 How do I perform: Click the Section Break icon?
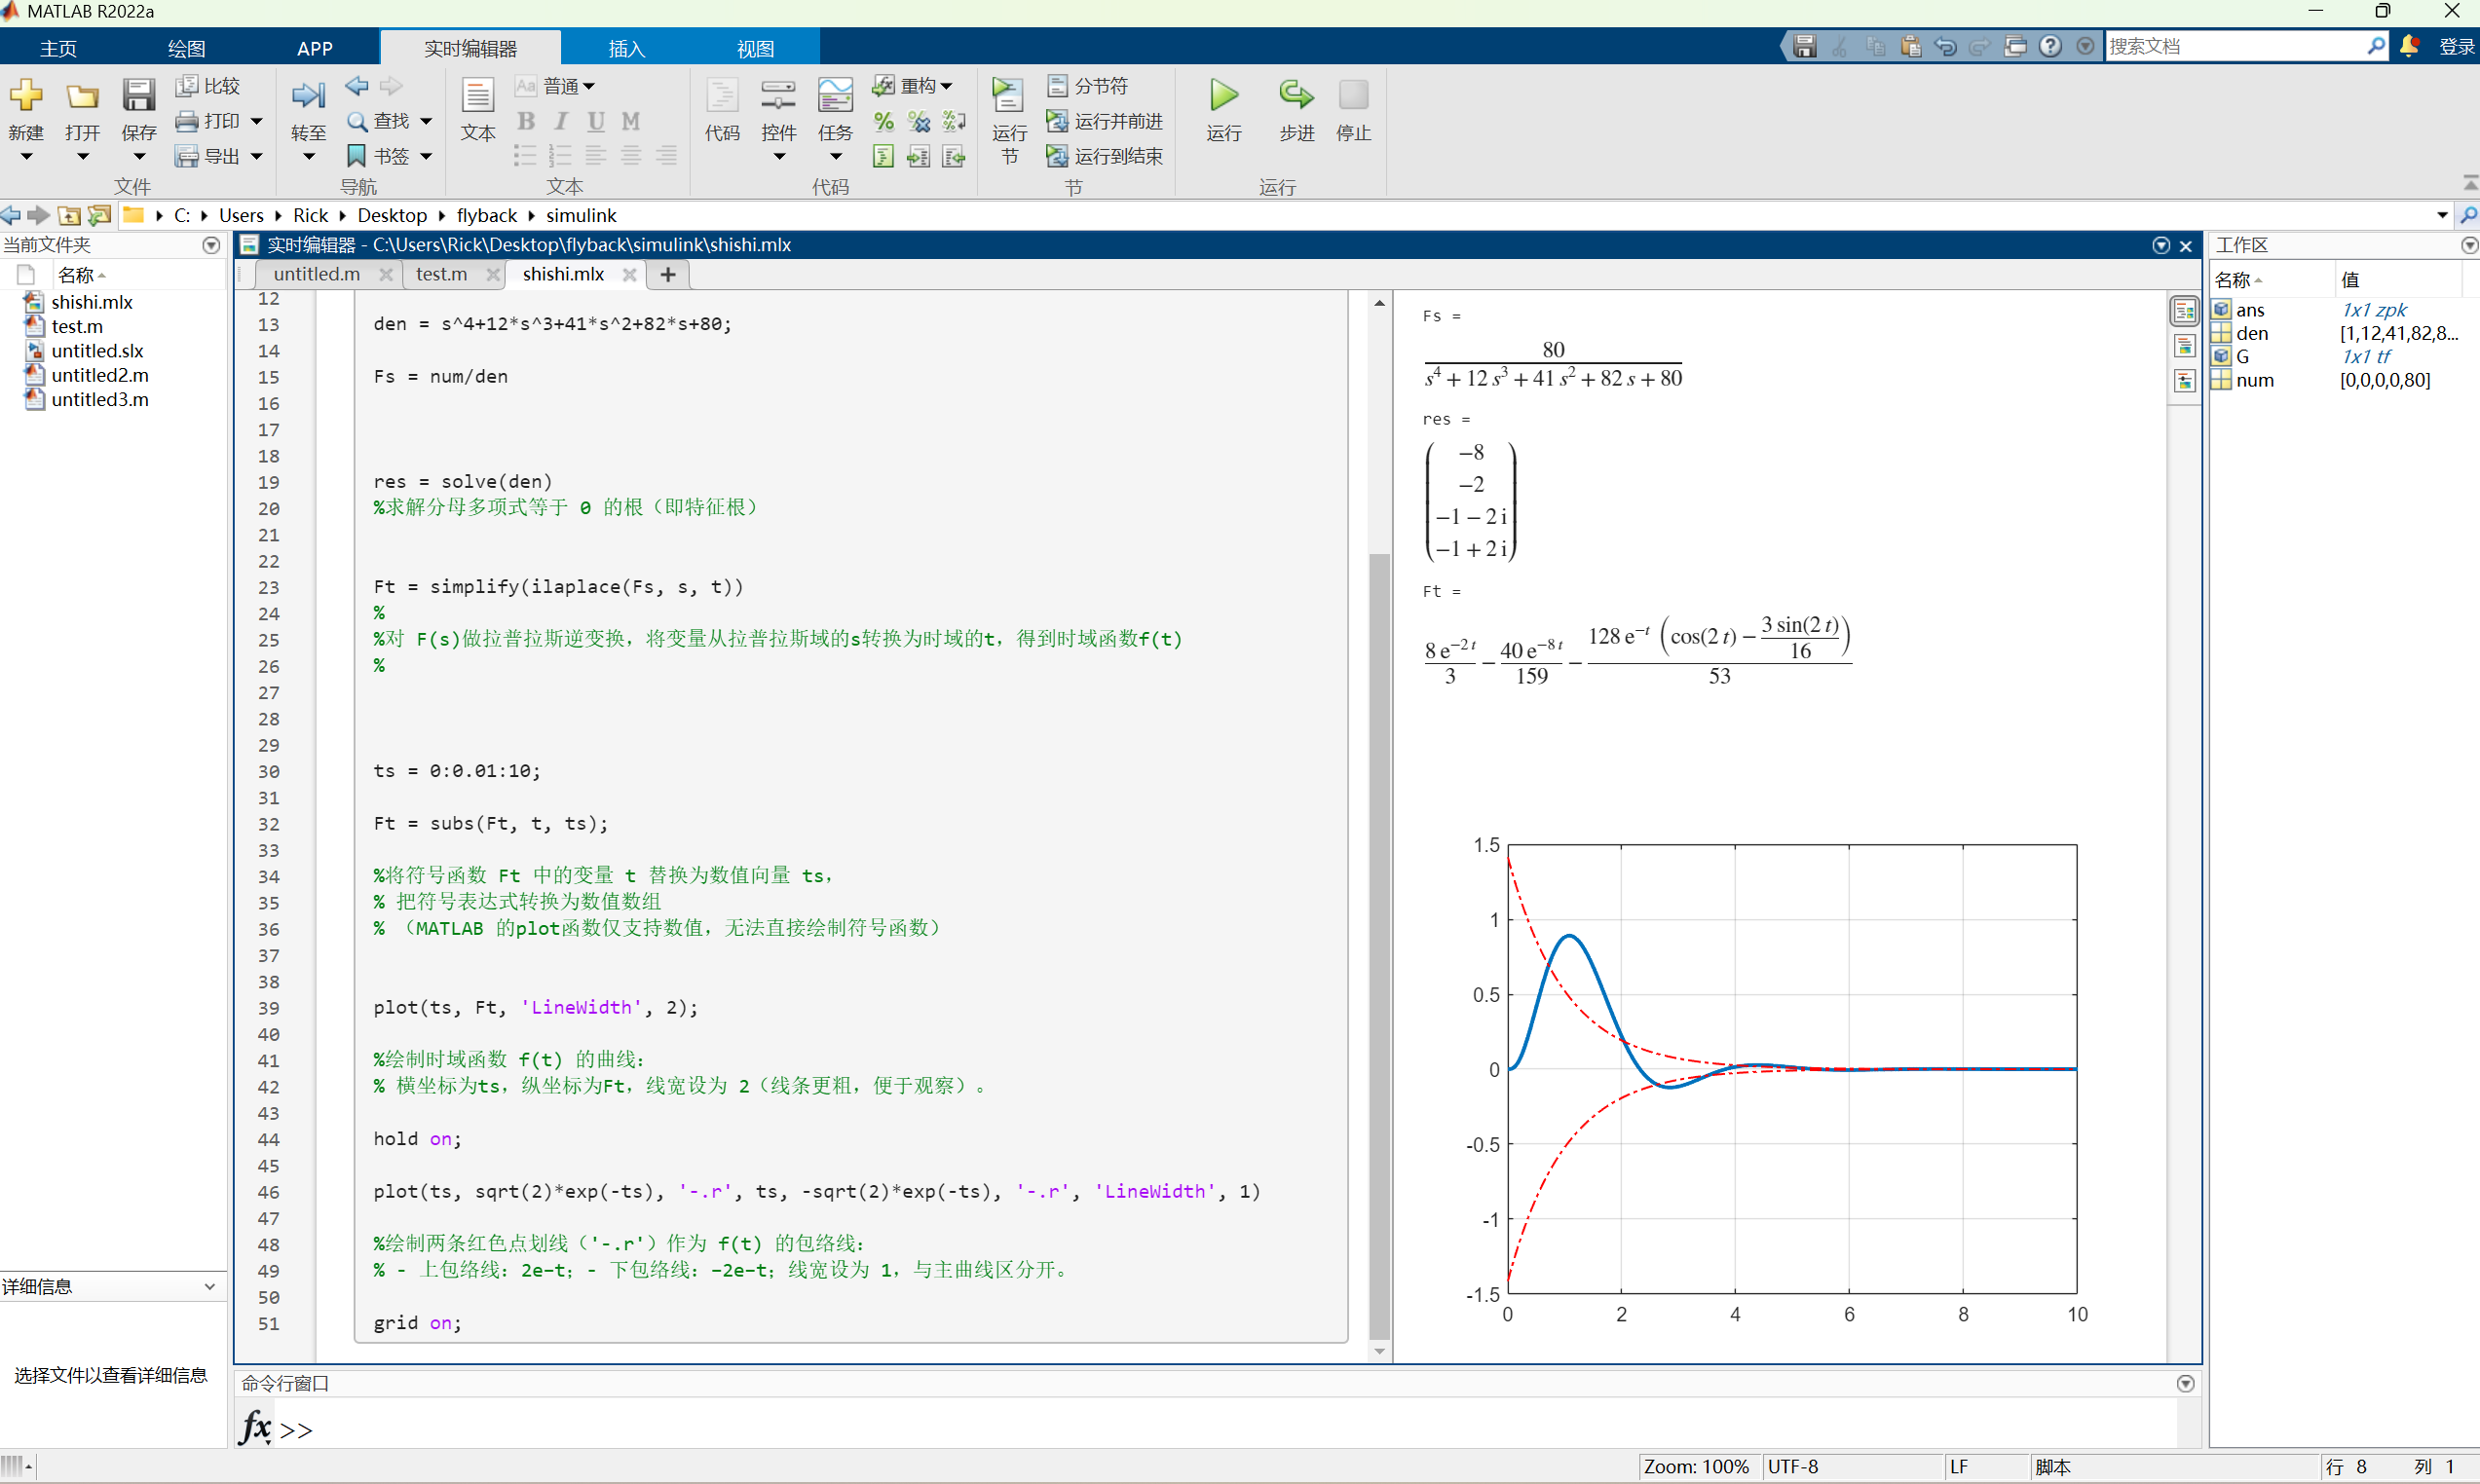[1057, 86]
